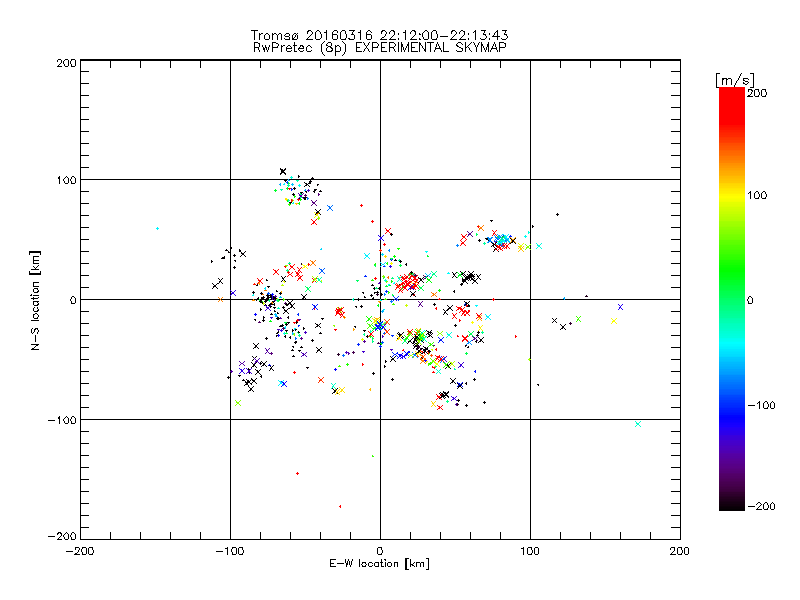800x600 pixels.
Task: Click the colorbar tick label −100
Action: (x=761, y=405)
